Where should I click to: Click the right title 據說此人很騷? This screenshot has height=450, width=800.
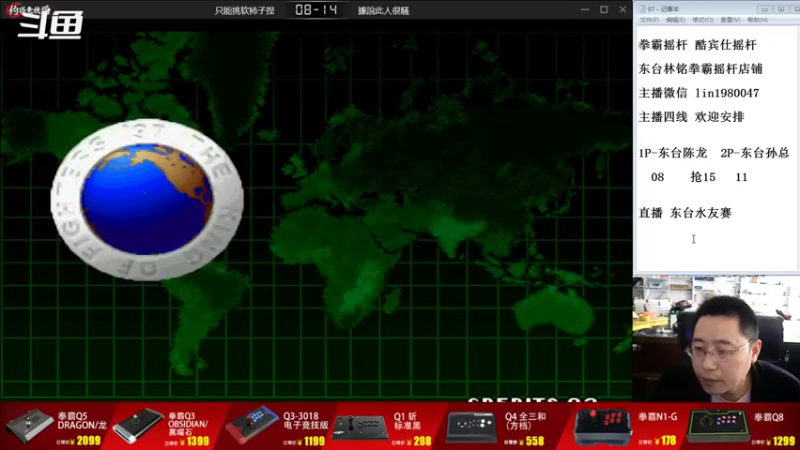383,11
